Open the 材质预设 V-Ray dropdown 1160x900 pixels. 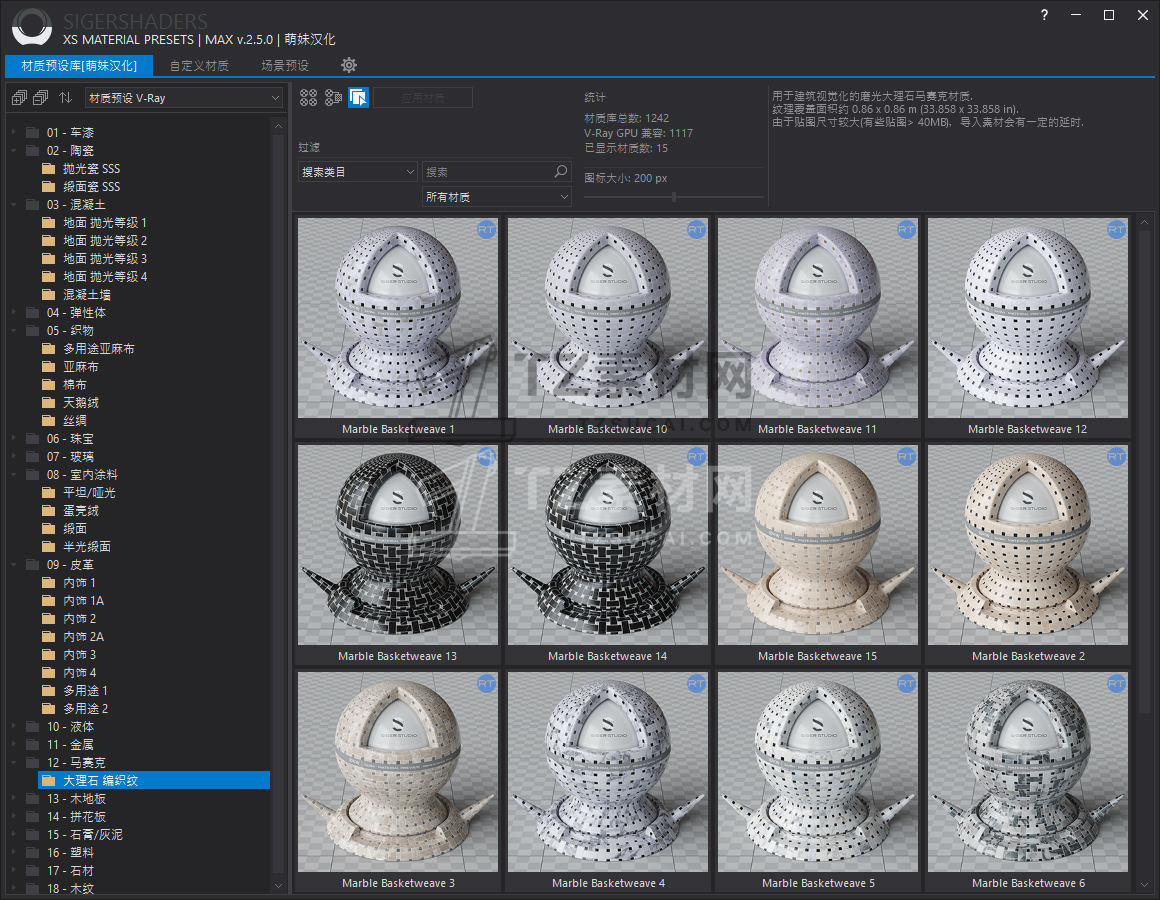click(x=184, y=98)
